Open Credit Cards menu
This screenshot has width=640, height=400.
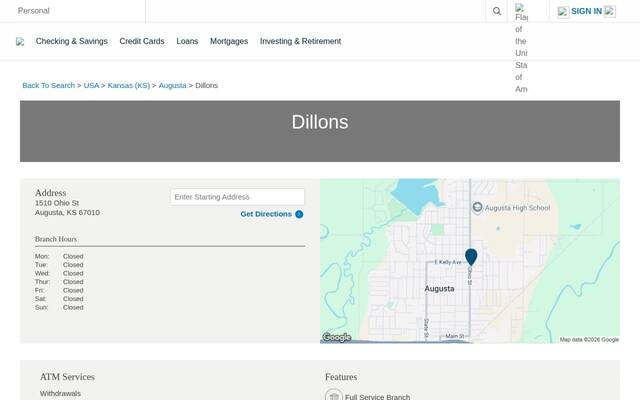pyautogui.click(x=142, y=41)
